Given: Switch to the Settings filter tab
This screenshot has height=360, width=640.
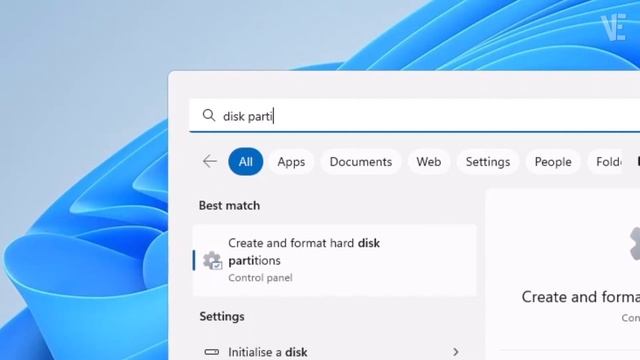Looking at the screenshot, I should tap(488, 162).
